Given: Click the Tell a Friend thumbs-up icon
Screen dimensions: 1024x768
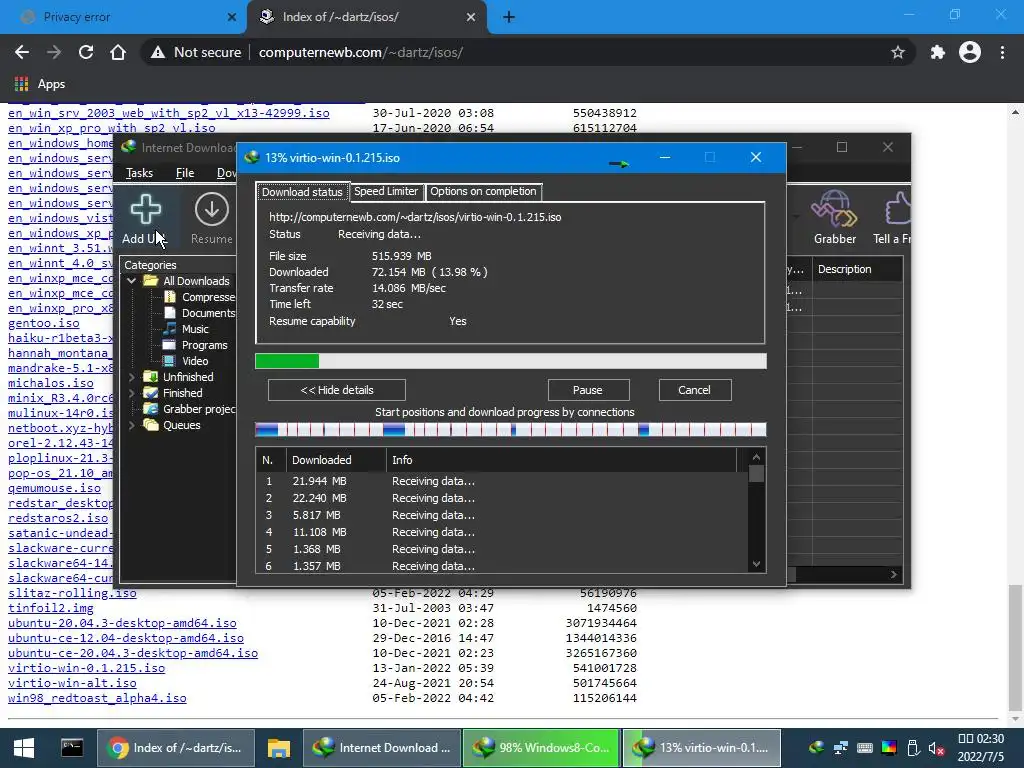Looking at the screenshot, I should [x=898, y=209].
